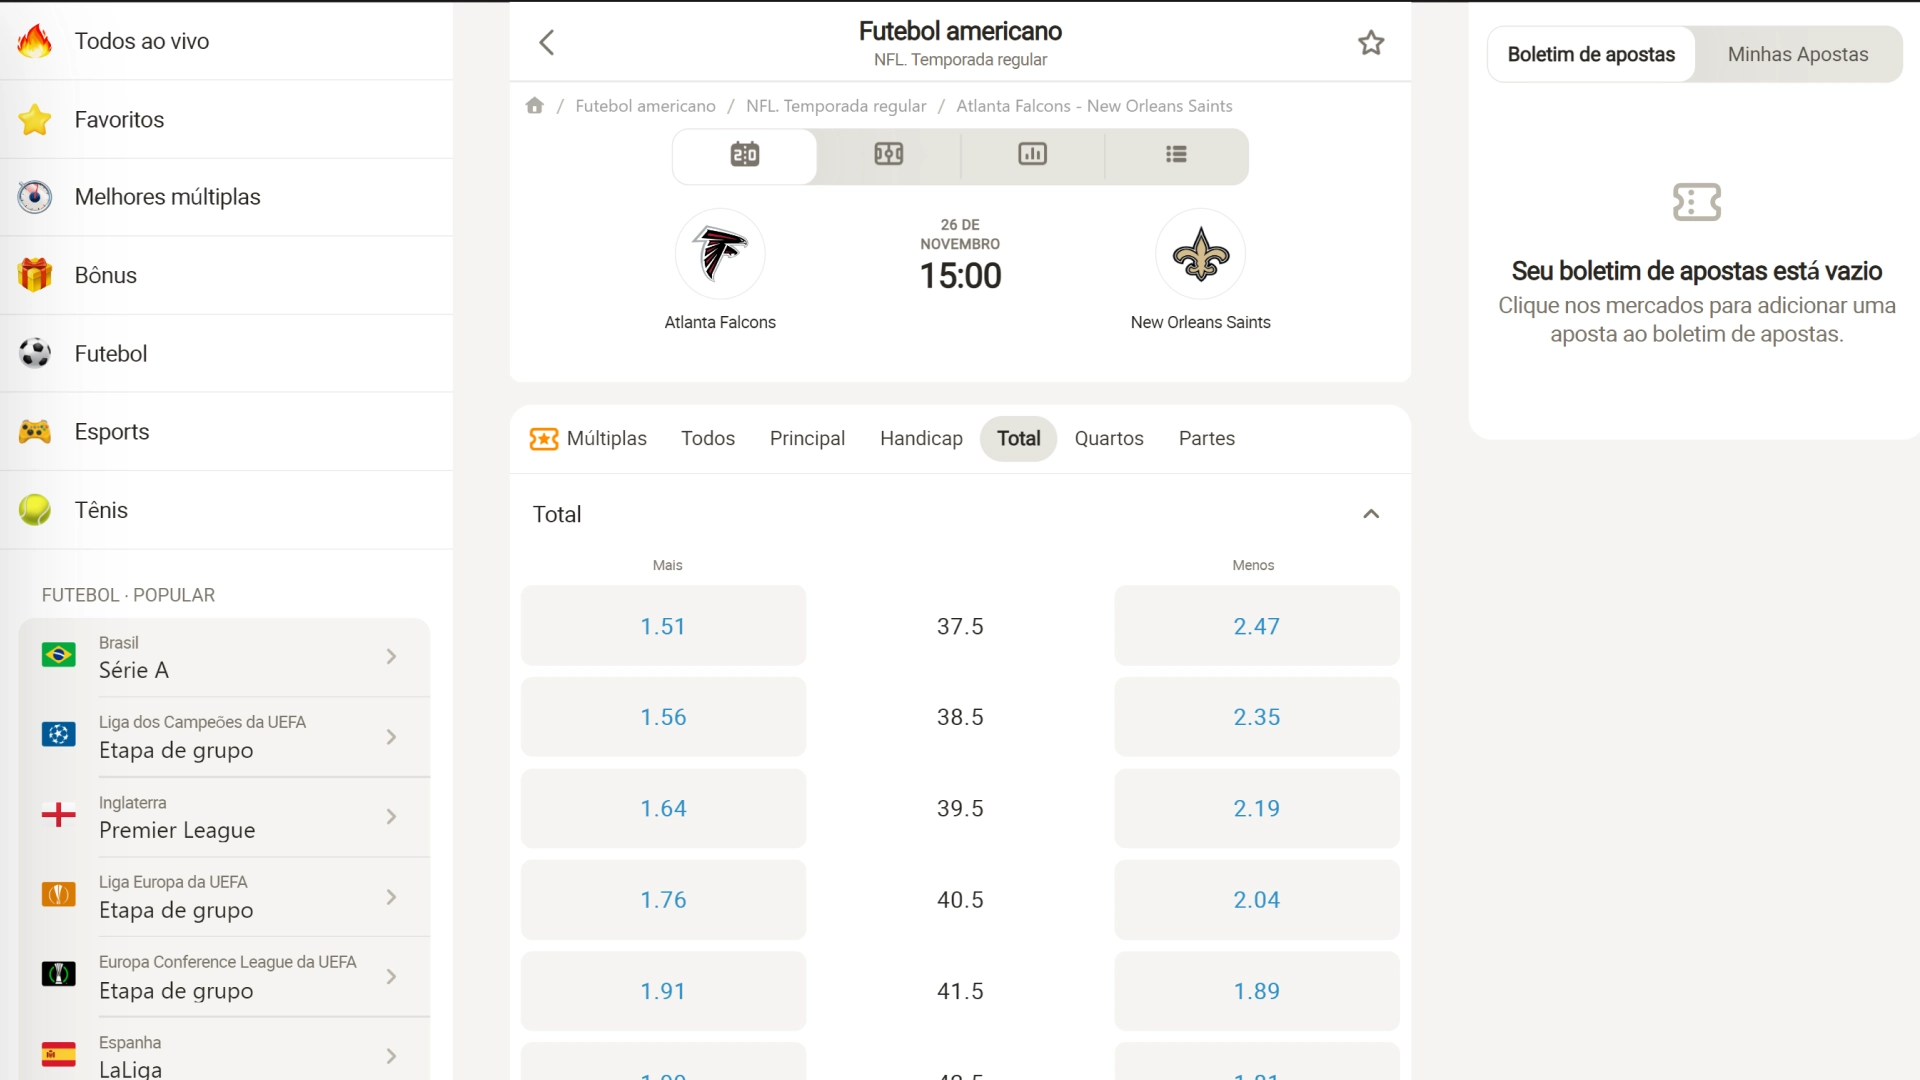The image size is (1920, 1080).
Task: Click NFL Temporada regular breadcrumb link
Action: point(836,106)
